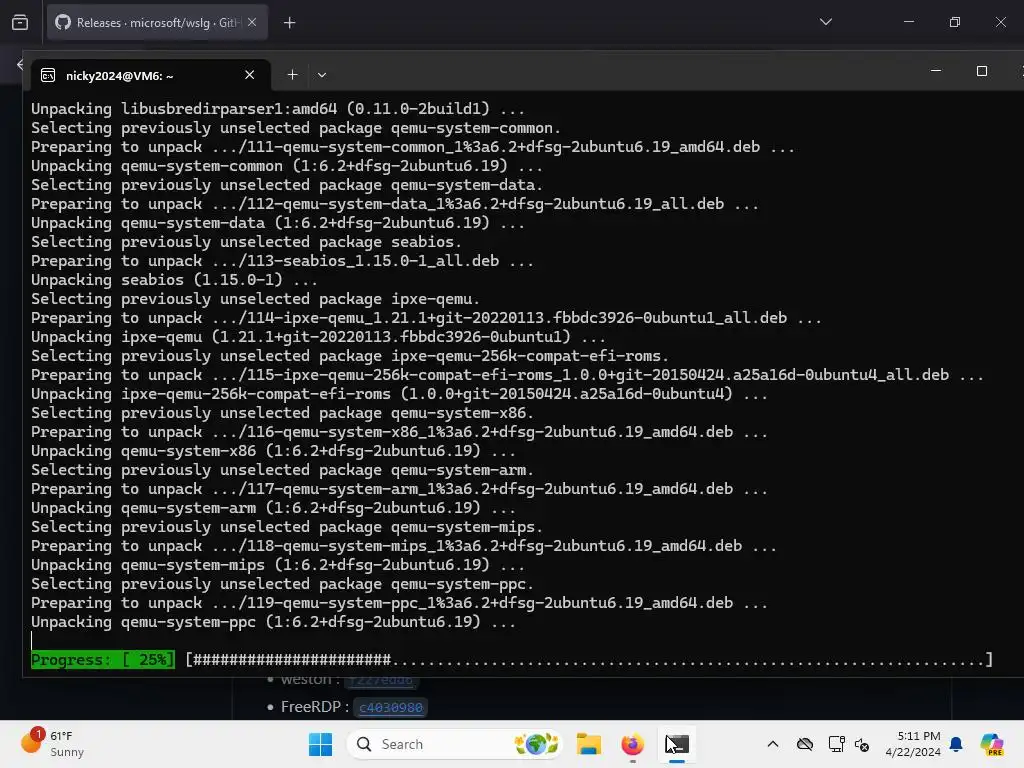Click 'Unpacking libusbredirparser1:amd64' line
Image resolution: width=1024 pixels, height=768 pixels.
[x=278, y=109]
